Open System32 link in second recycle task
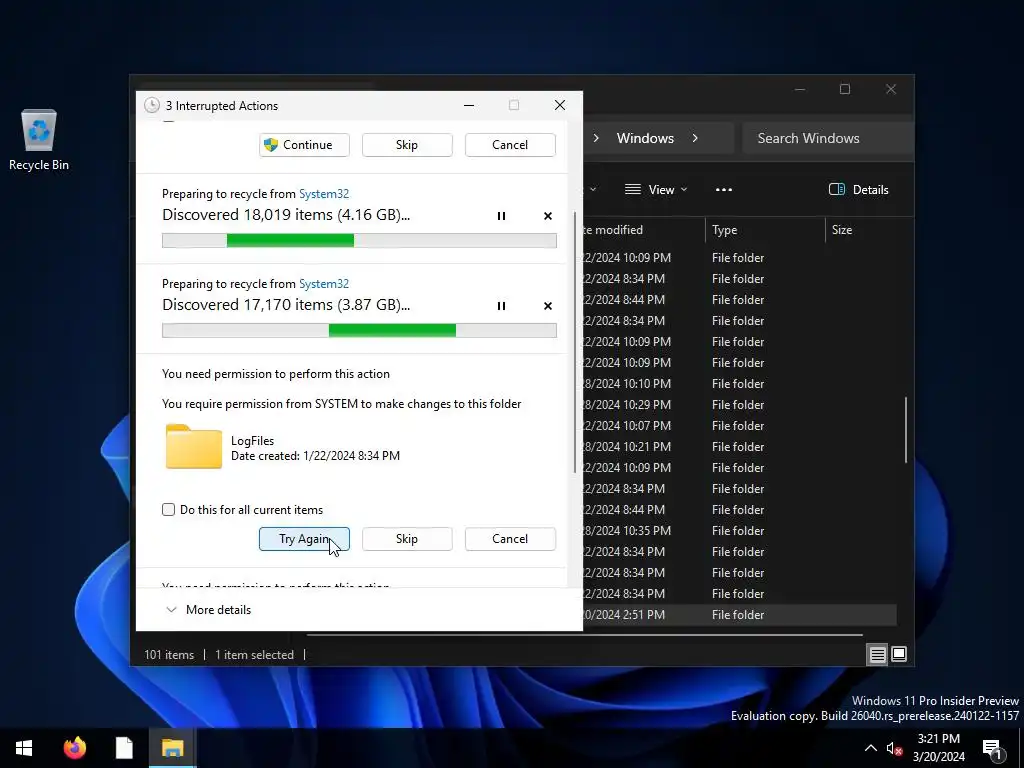This screenshot has height=768, width=1024. coord(324,284)
